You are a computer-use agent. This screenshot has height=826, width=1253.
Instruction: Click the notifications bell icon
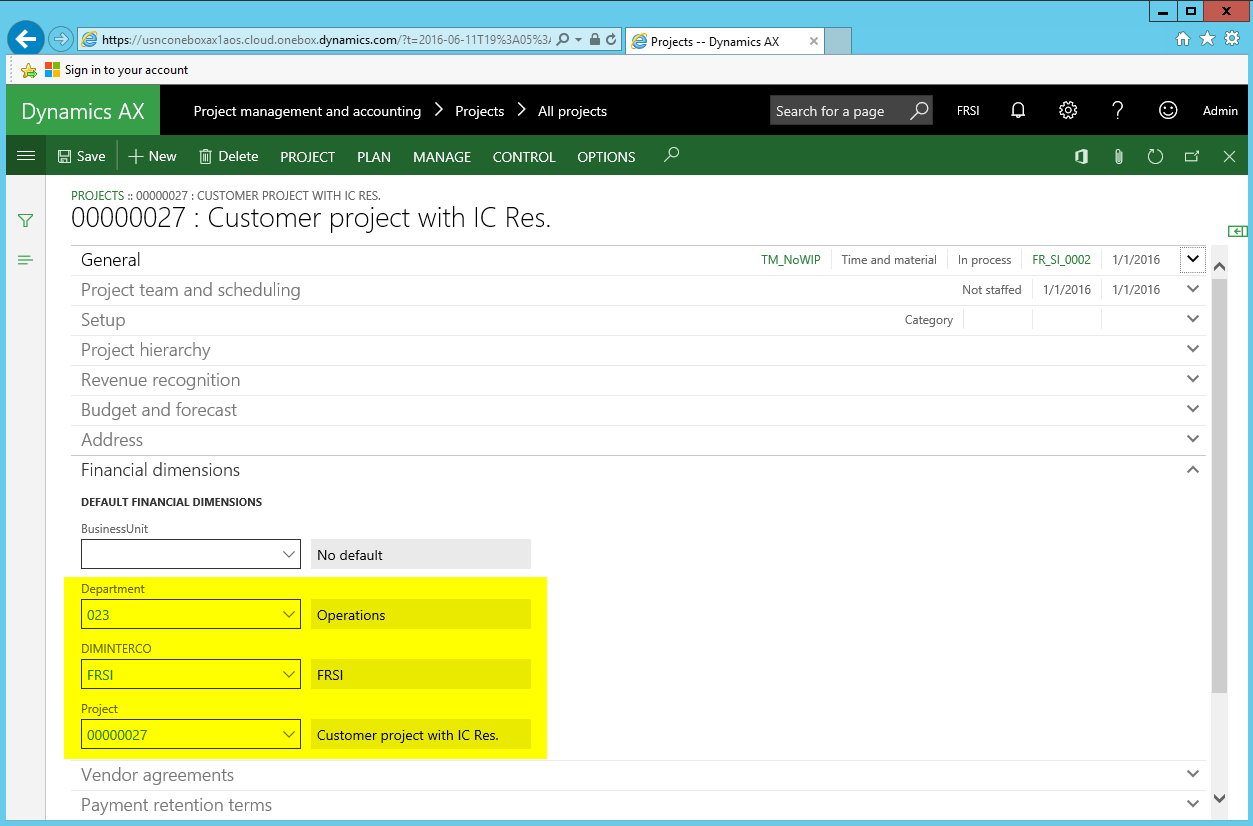click(1018, 111)
